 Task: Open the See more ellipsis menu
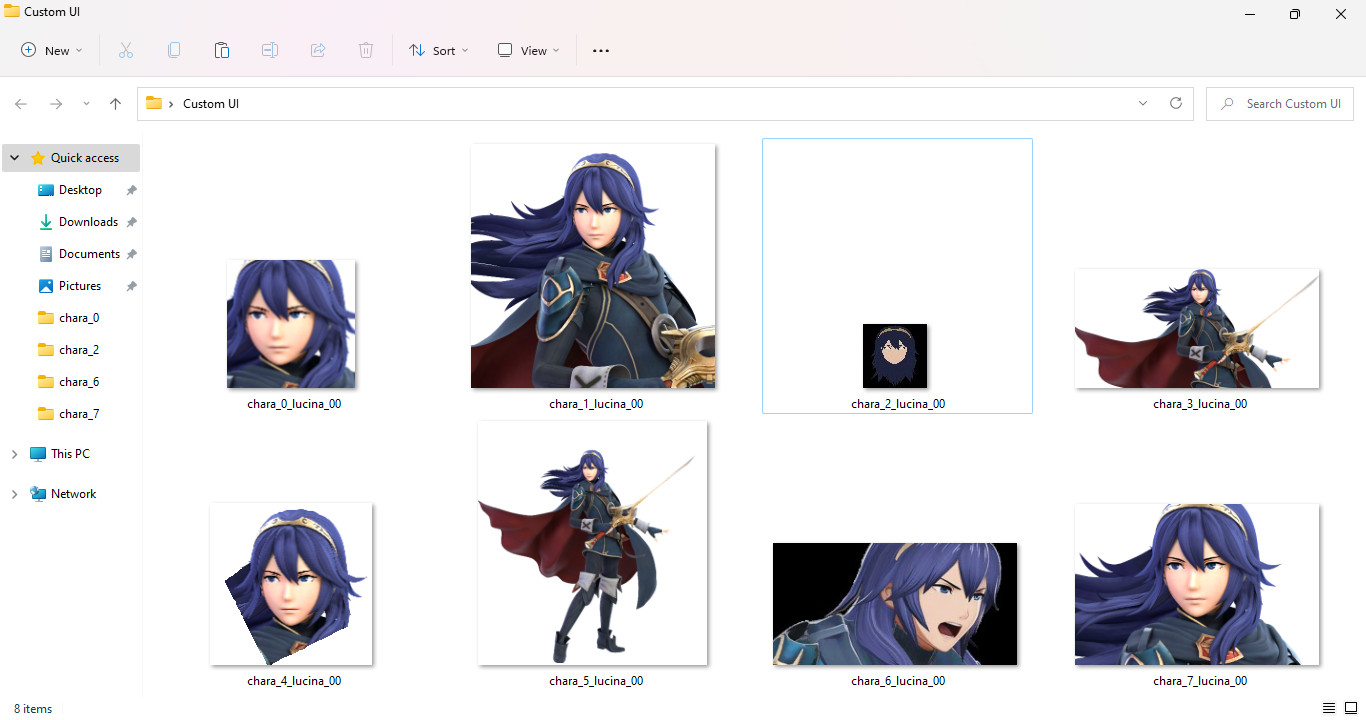(600, 50)
